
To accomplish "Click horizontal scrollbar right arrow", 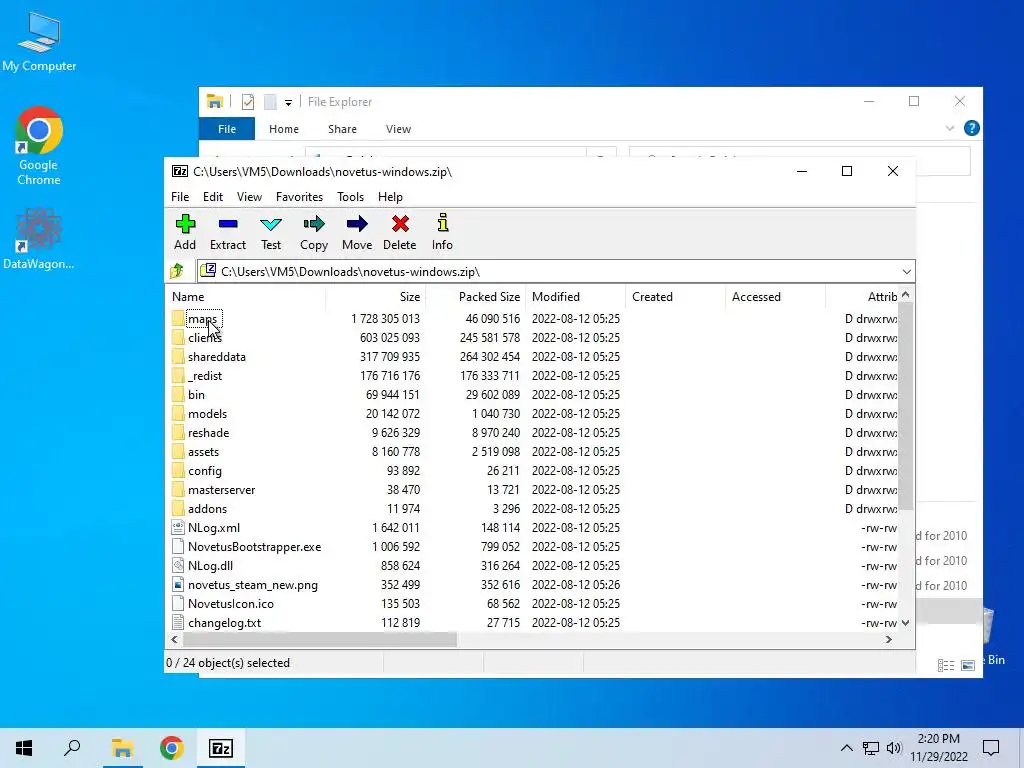I will (x=889, y=640).
